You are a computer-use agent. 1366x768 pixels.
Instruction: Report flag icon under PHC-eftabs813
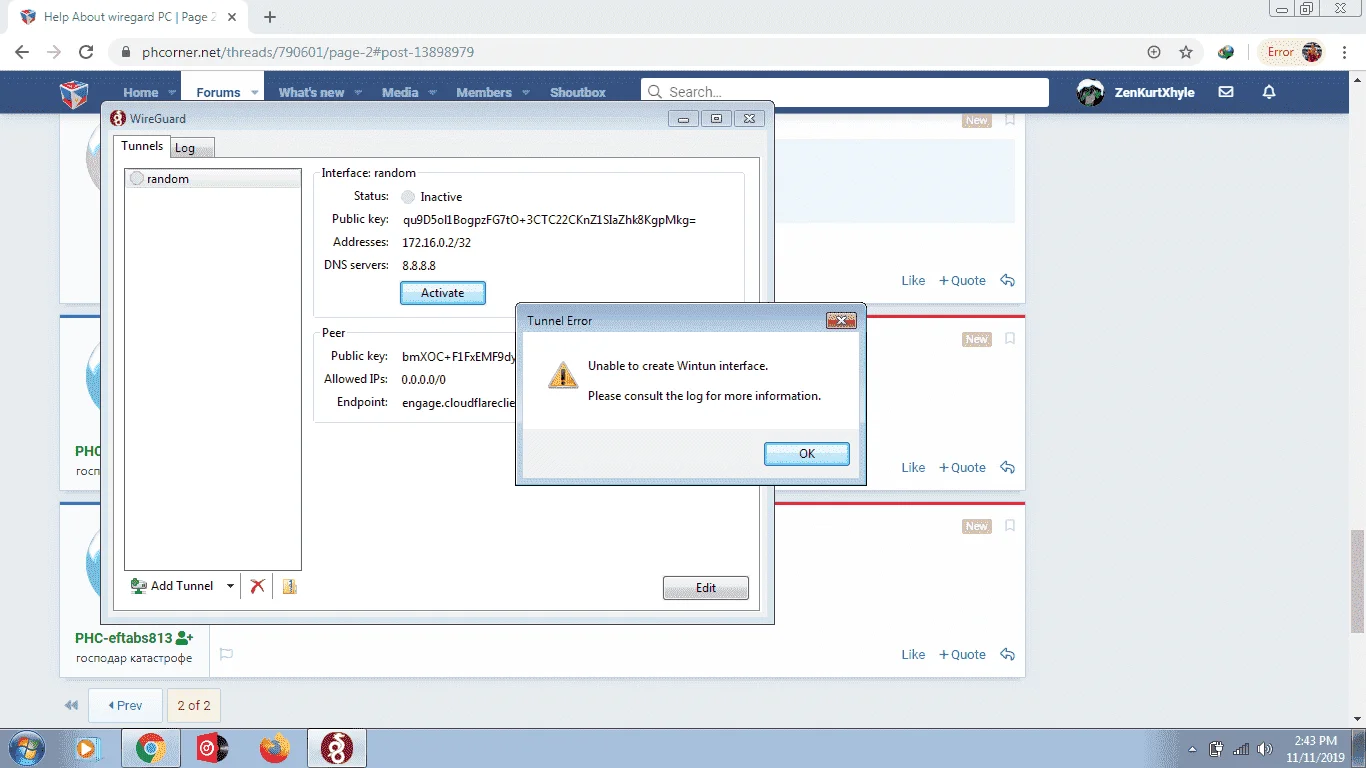(226, 655)
